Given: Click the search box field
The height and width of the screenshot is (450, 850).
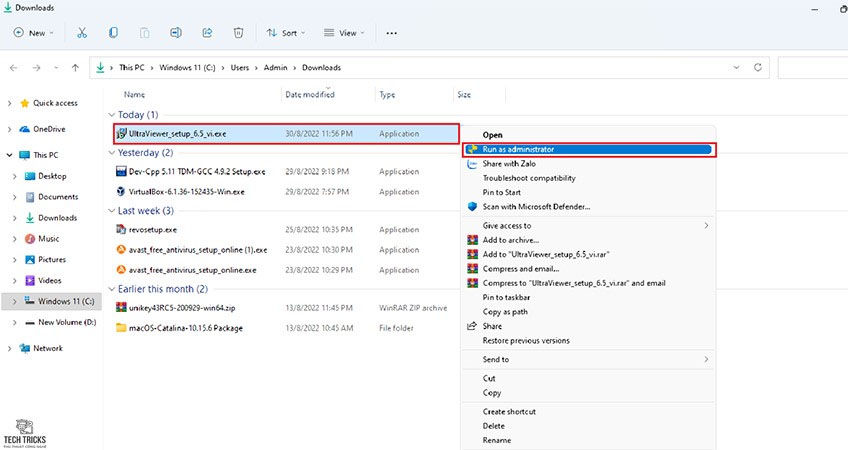Looking at the screenshot, I should 813,68.
